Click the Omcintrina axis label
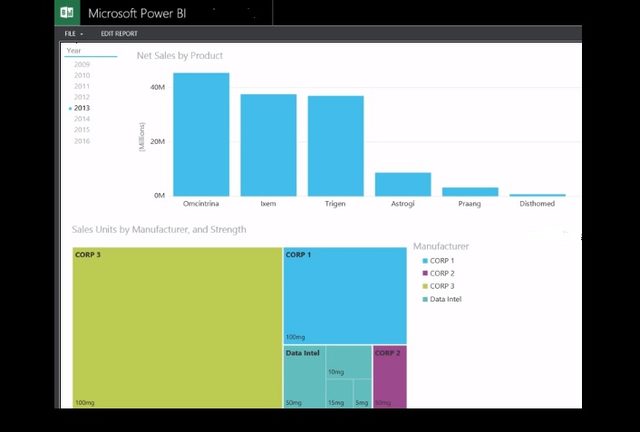Image resolution: width=640 pixels, height=432 pixels. pos(201,203)
